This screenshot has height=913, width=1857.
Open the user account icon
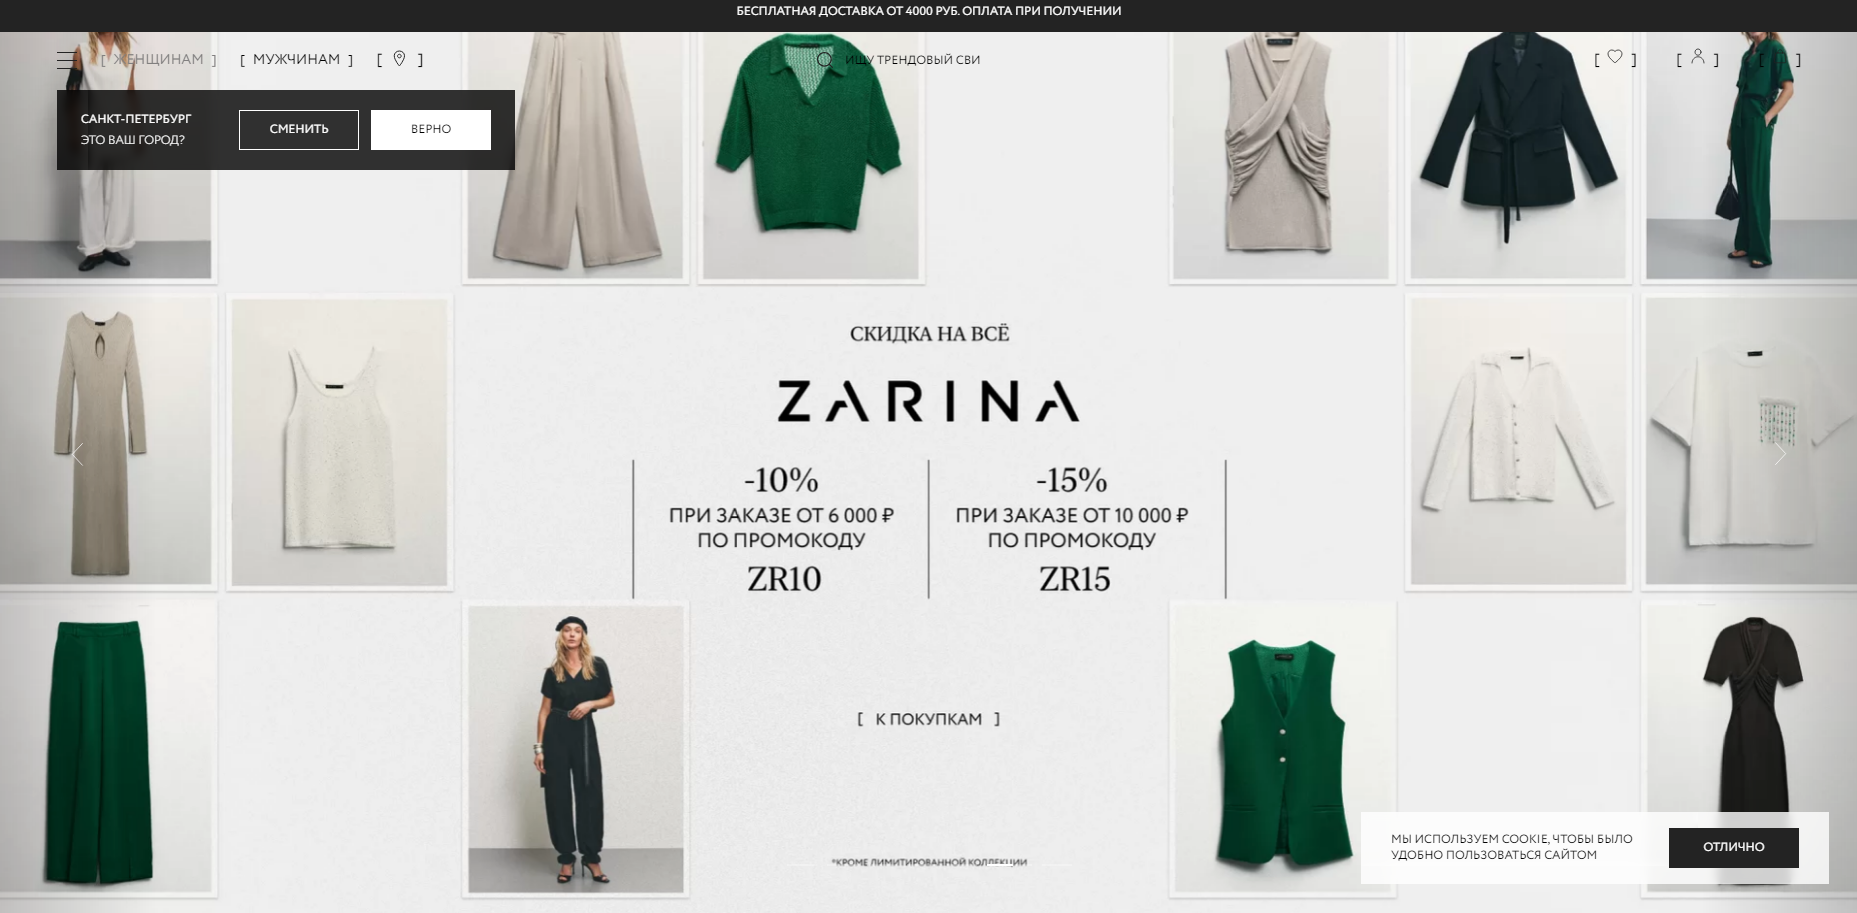[x=1698, y=57]
